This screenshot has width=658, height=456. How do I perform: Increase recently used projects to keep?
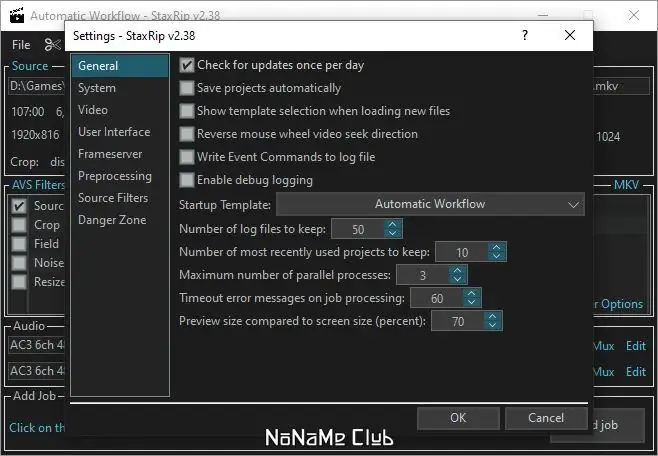[497, 248]
